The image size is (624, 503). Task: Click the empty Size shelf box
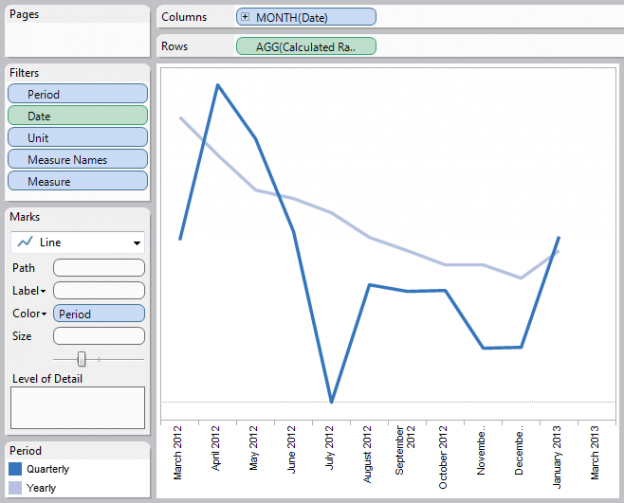(98, 336)
